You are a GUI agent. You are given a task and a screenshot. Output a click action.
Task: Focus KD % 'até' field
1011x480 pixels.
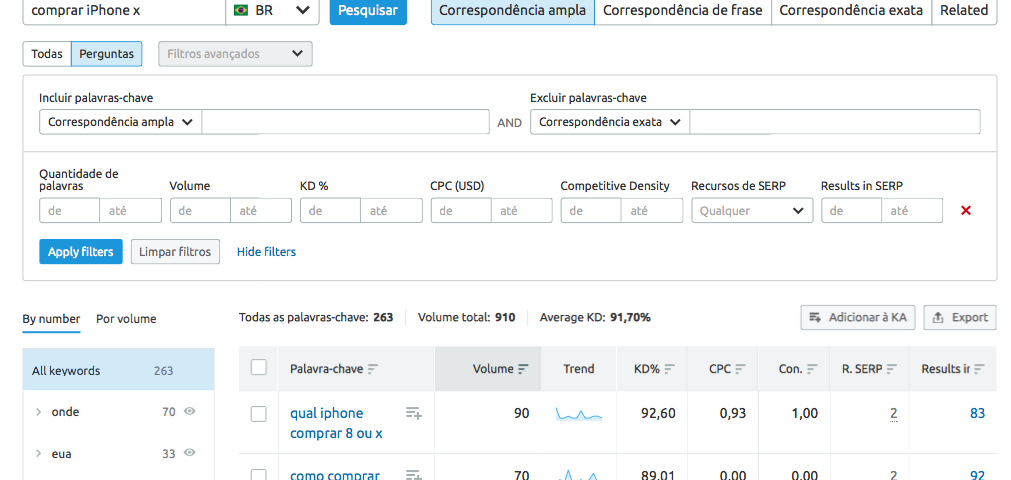pos(392,210)
